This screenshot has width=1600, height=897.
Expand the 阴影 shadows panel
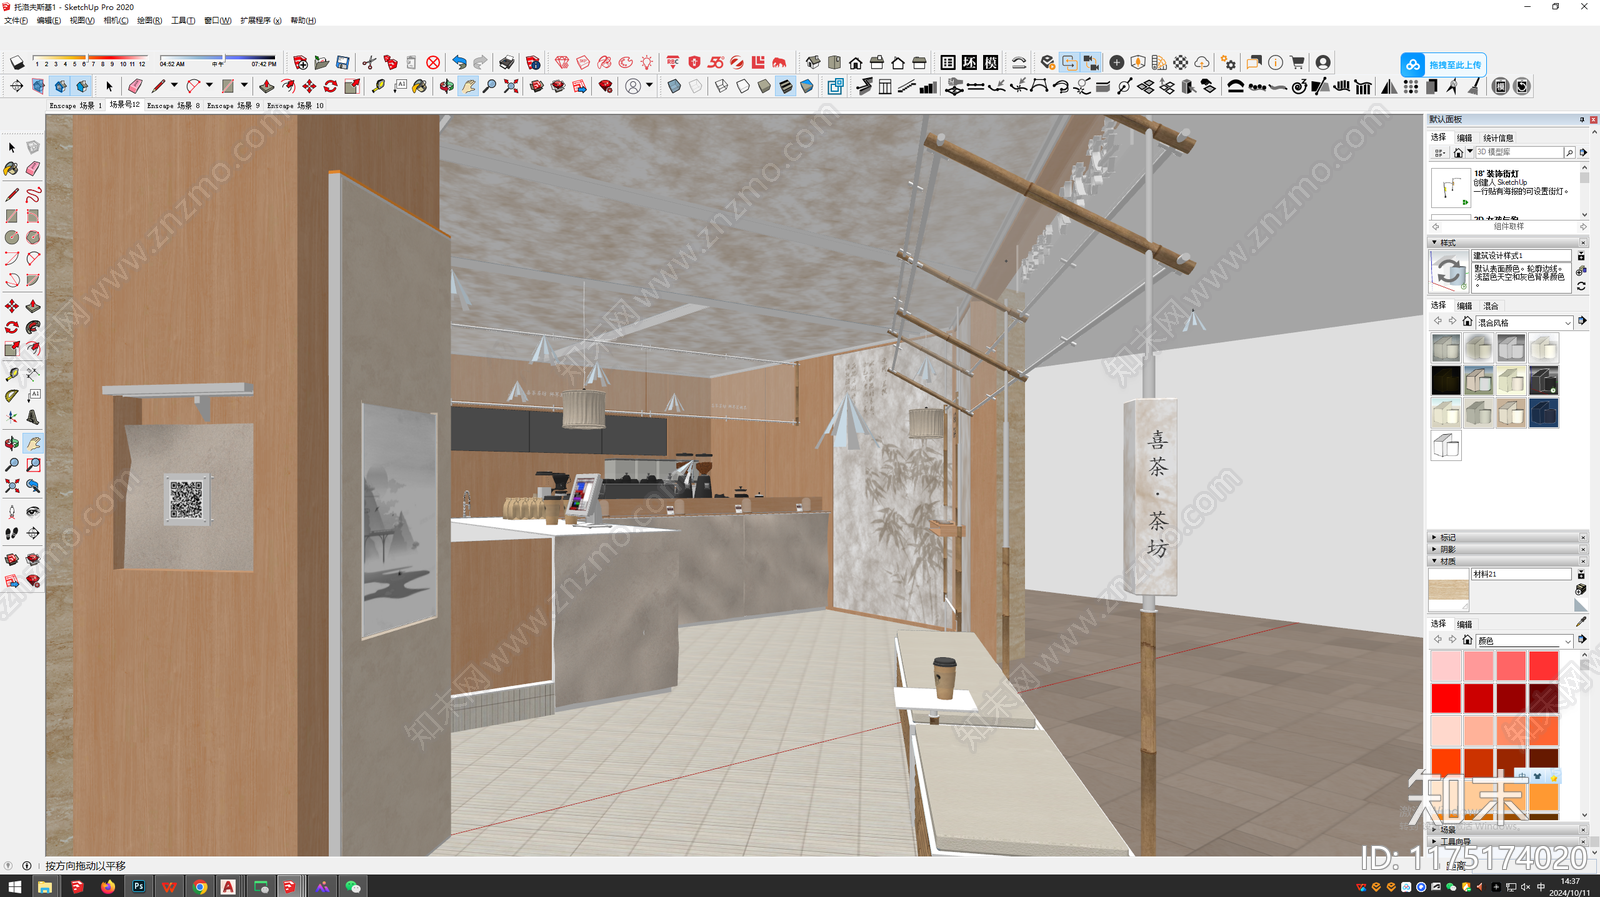1507,549
